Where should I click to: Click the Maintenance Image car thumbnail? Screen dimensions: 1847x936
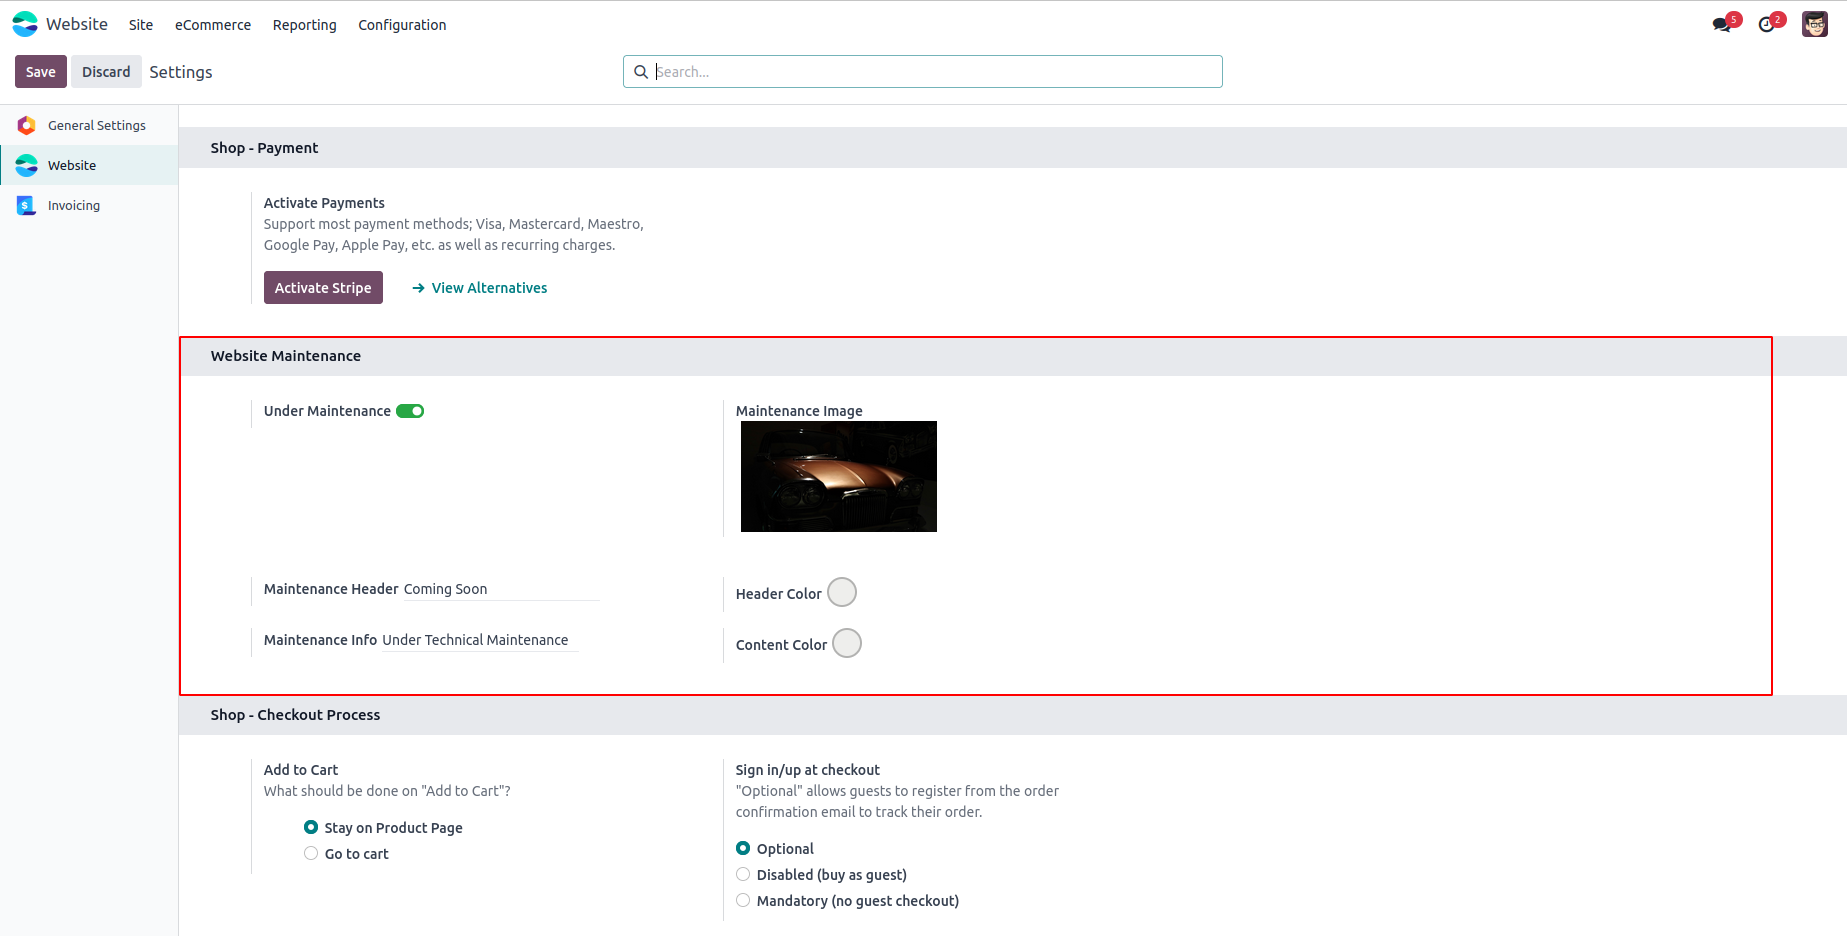point(838,476)
